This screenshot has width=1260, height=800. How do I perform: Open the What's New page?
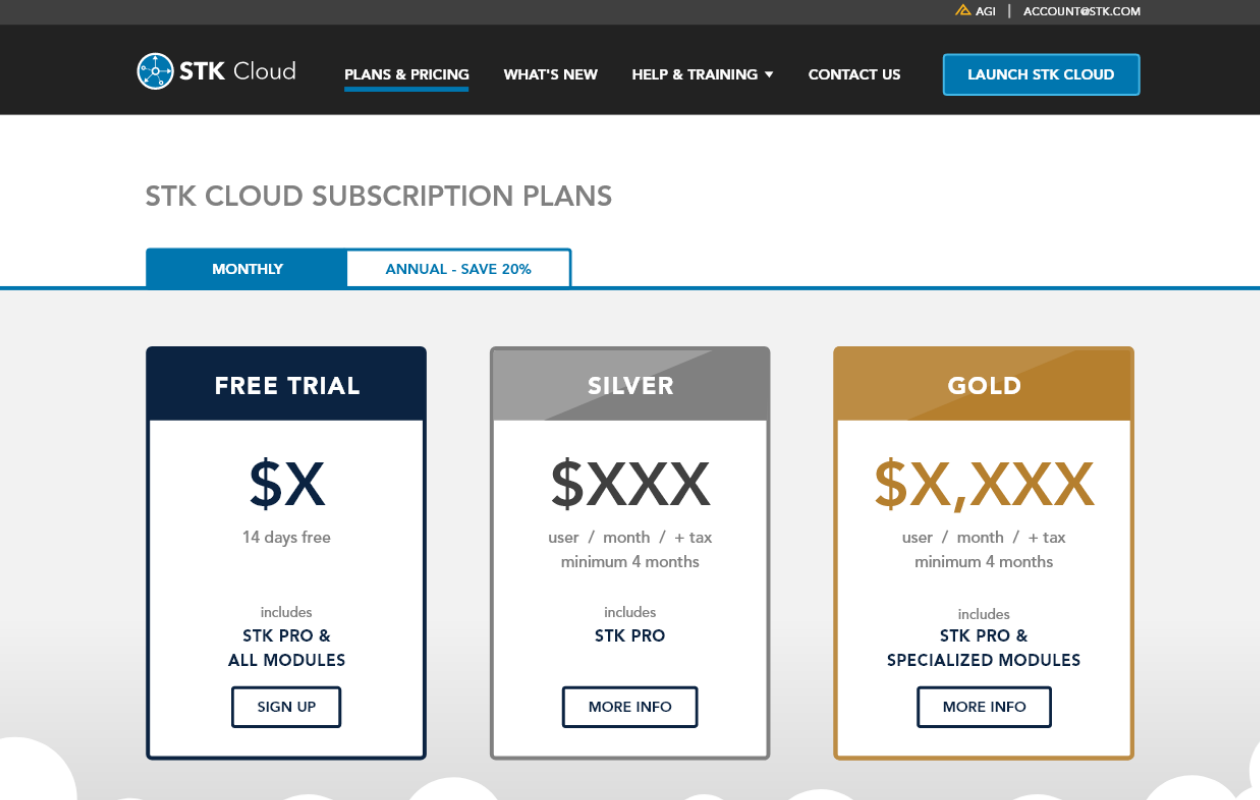point(550,74)
